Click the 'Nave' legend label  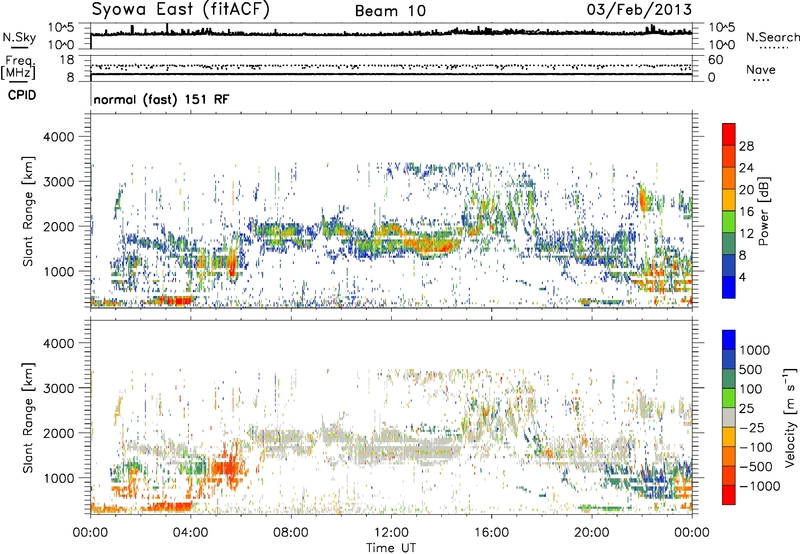(761, 69)
